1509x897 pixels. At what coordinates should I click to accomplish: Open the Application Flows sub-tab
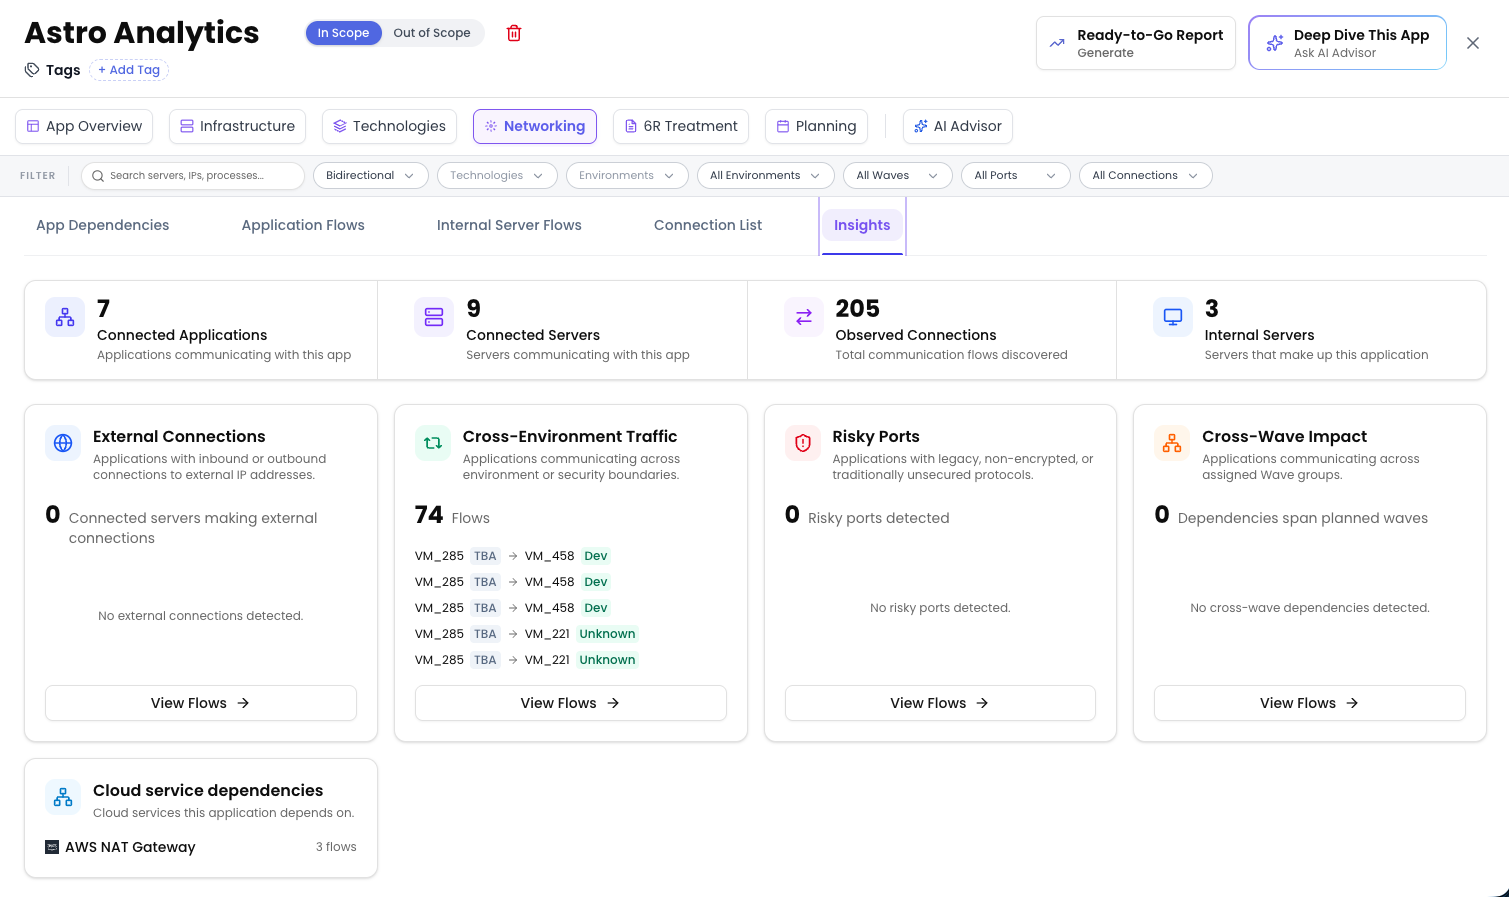click(303, 225)
